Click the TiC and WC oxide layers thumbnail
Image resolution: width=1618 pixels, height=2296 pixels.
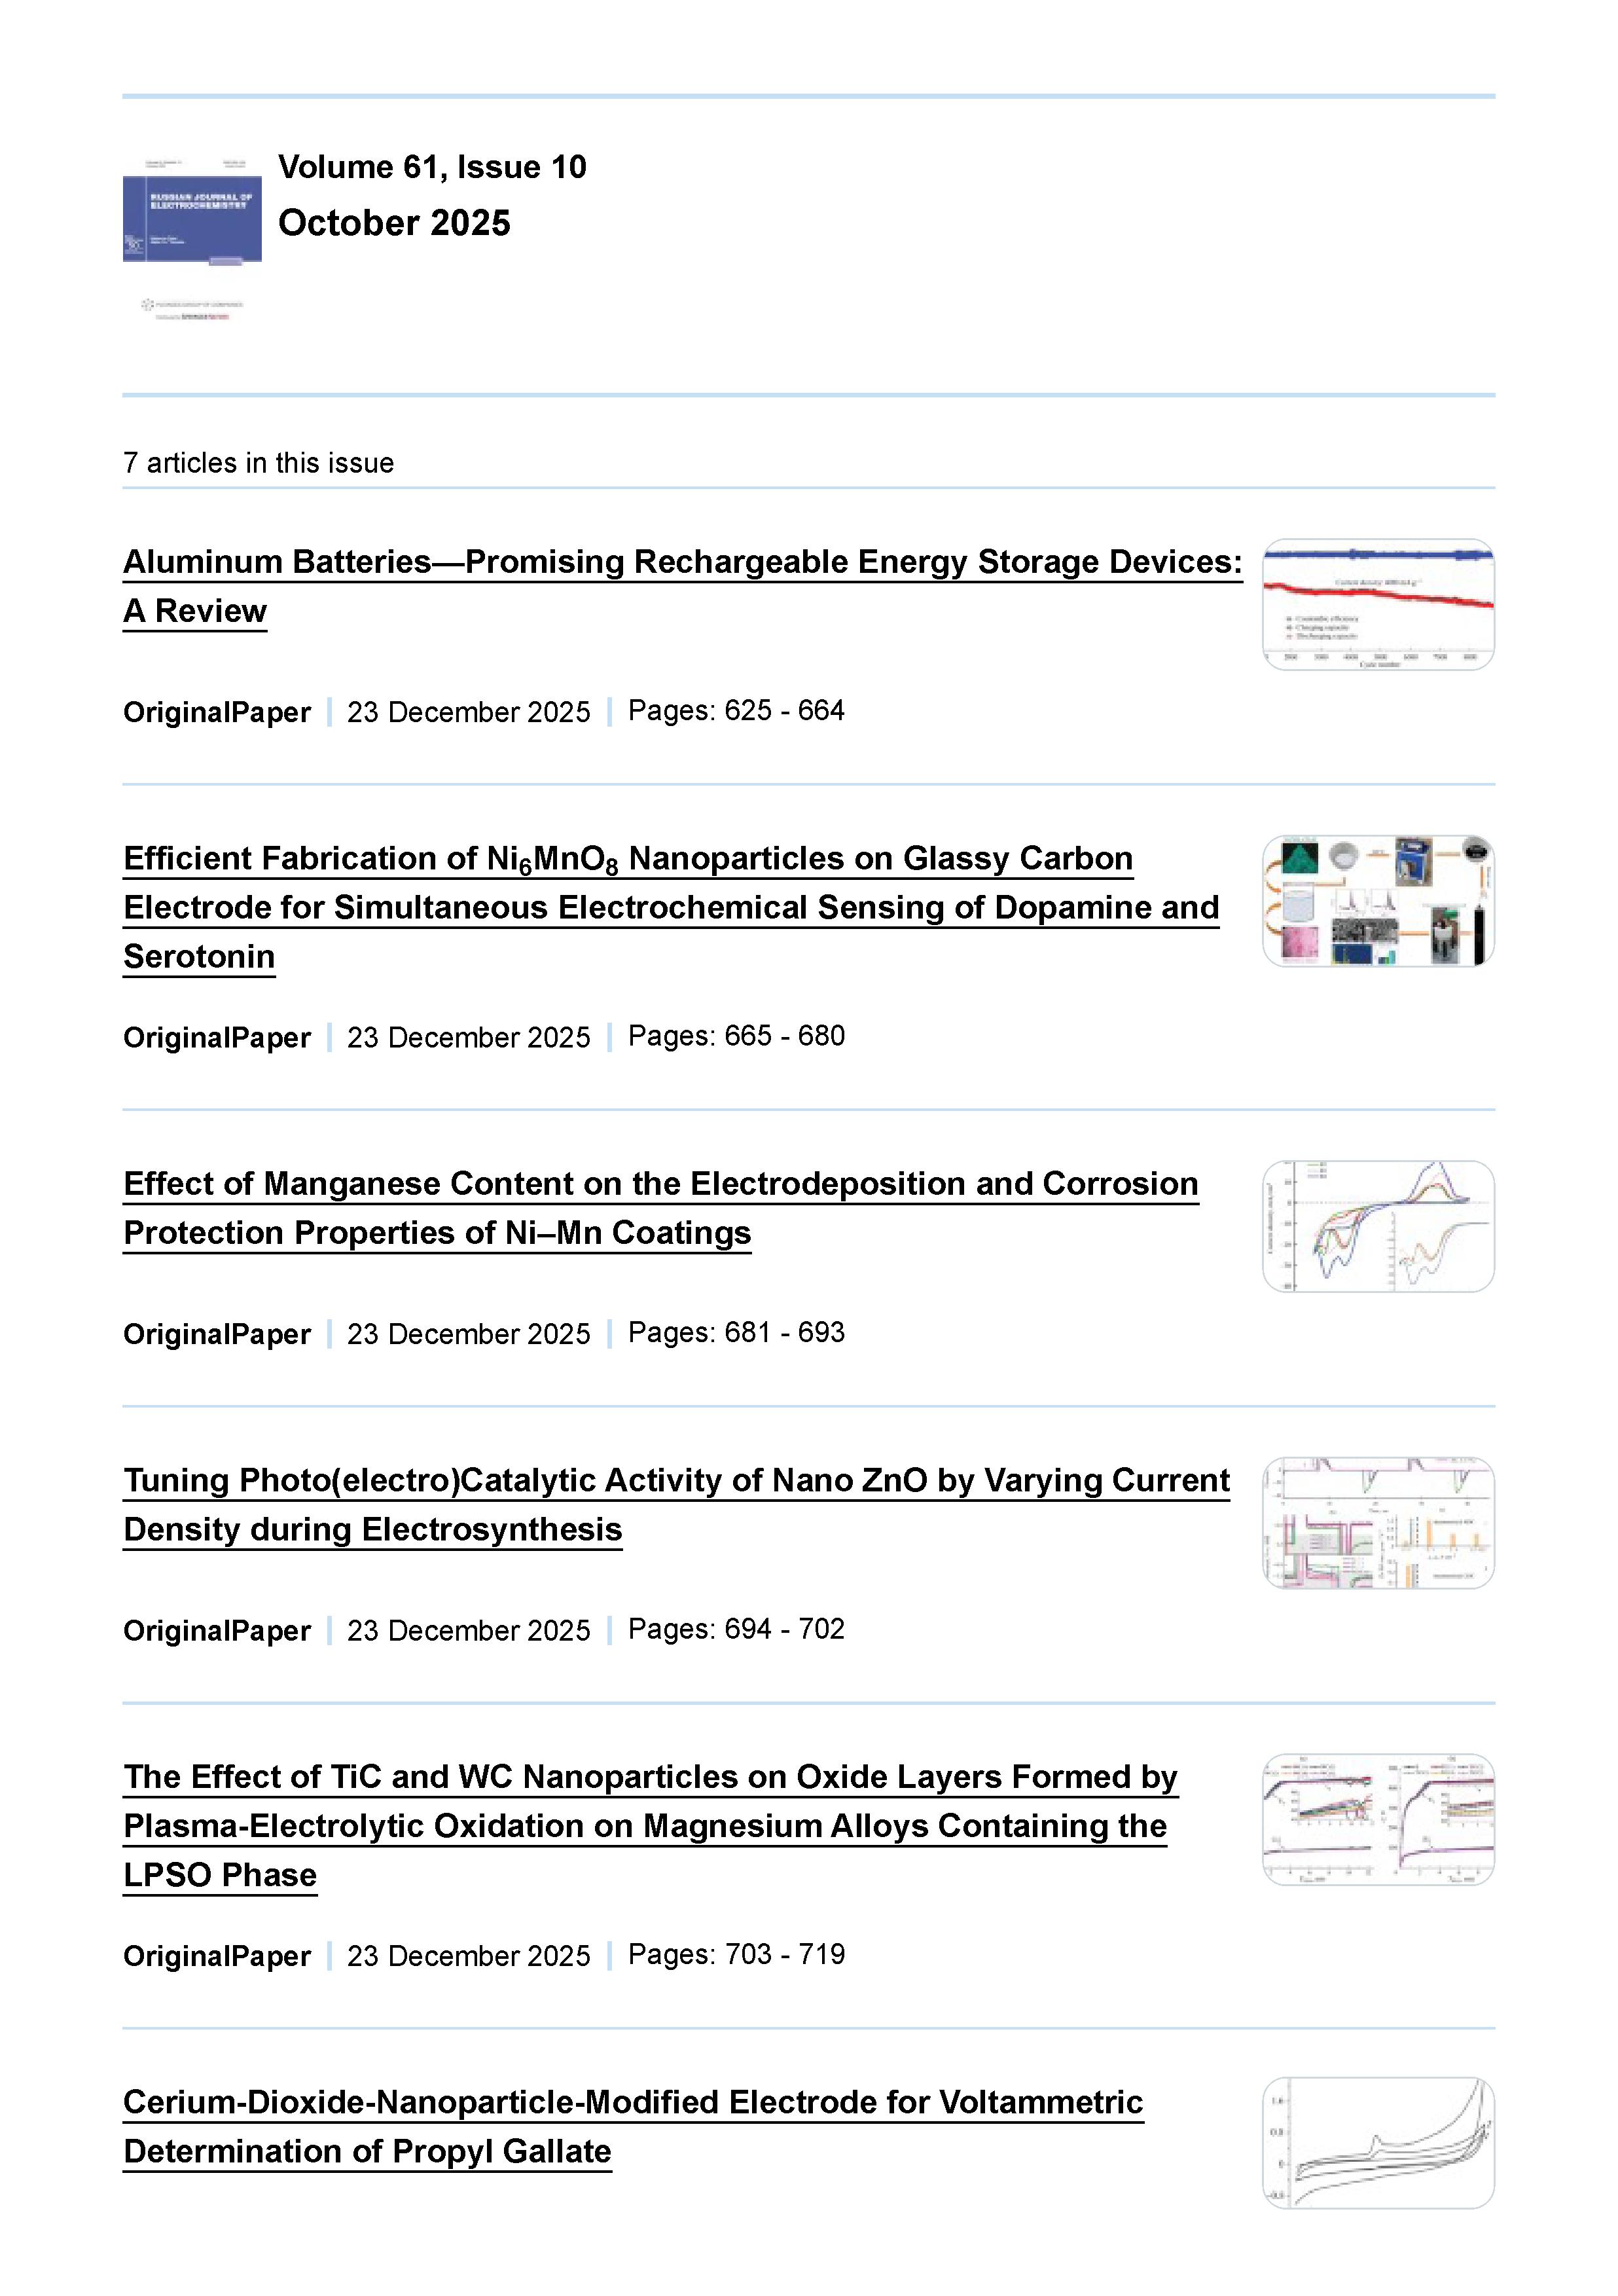pyautogui.click(x=1378, y=1820)
